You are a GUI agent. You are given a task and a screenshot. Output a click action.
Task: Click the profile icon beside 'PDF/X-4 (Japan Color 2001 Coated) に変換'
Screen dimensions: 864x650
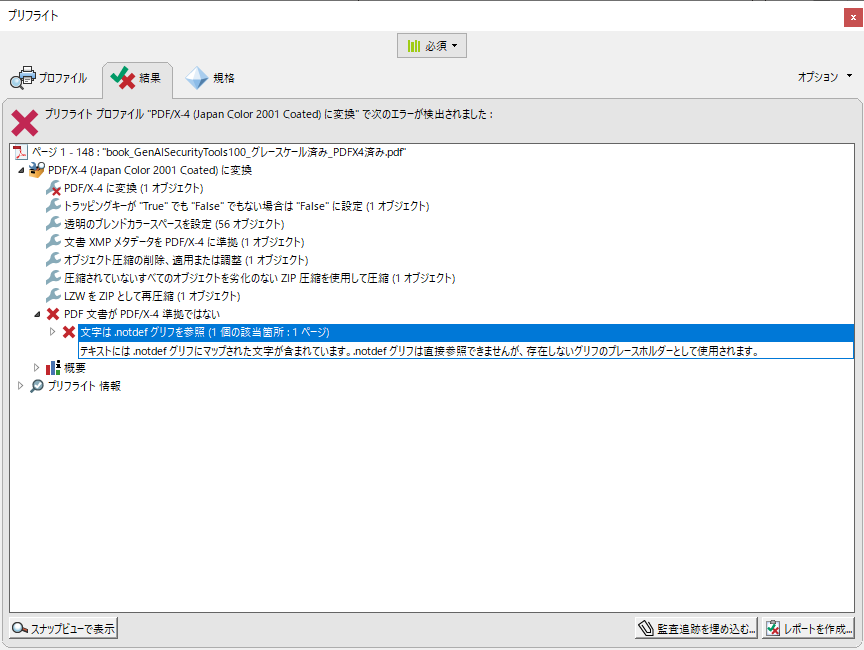coord(37,170)
